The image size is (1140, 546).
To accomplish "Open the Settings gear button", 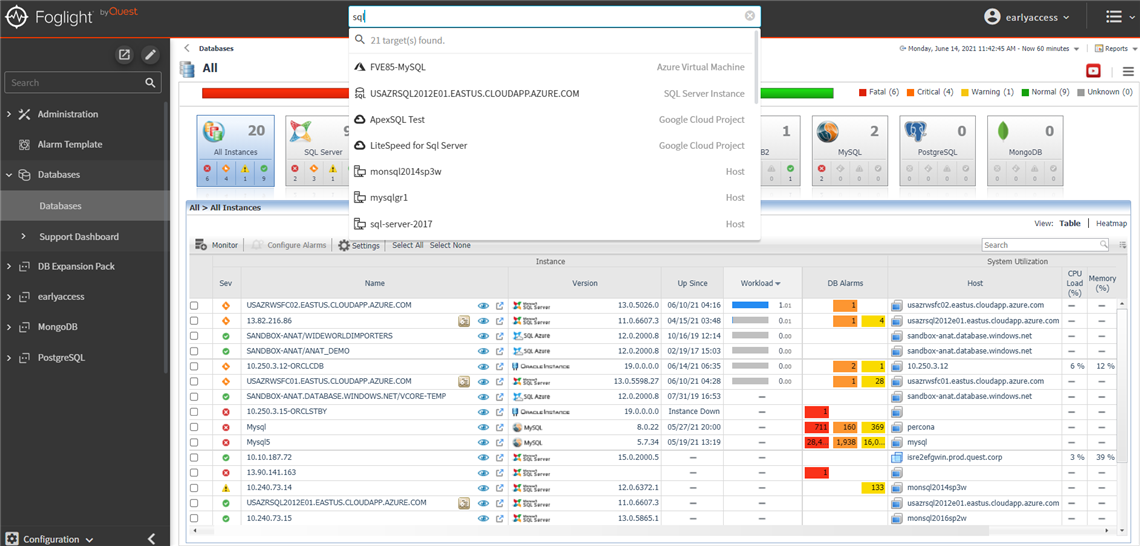I will click(x=359, y=246).
